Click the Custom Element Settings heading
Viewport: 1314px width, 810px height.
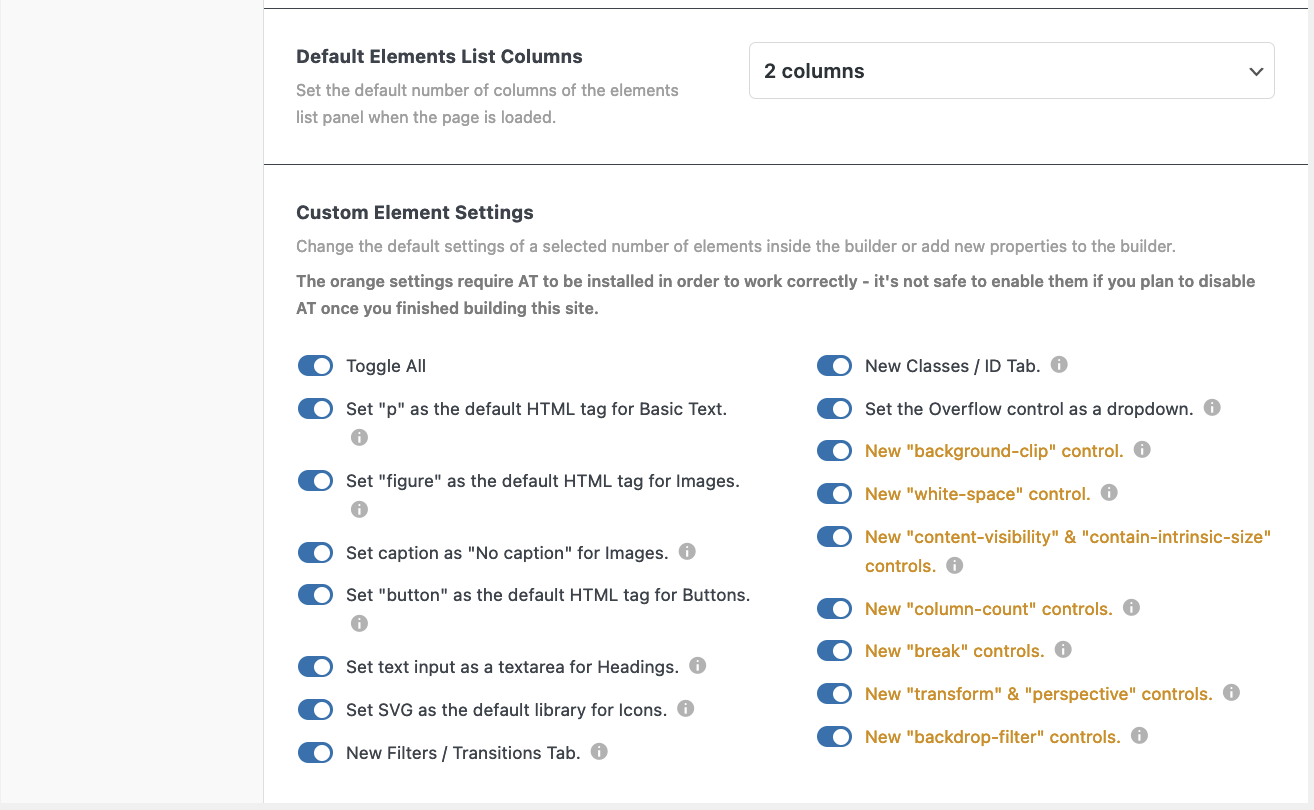[415, 212]
